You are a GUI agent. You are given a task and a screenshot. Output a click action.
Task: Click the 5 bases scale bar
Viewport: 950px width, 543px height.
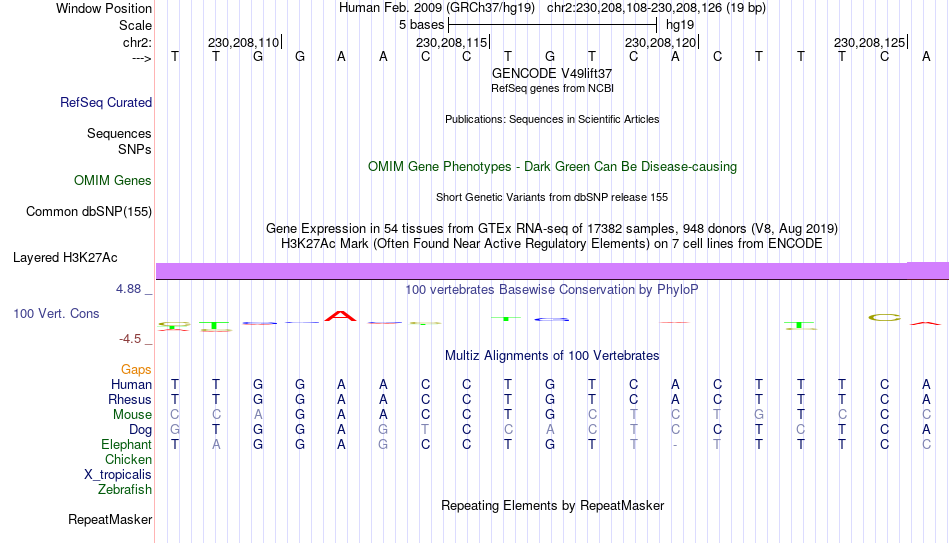[x=552, y=25]
